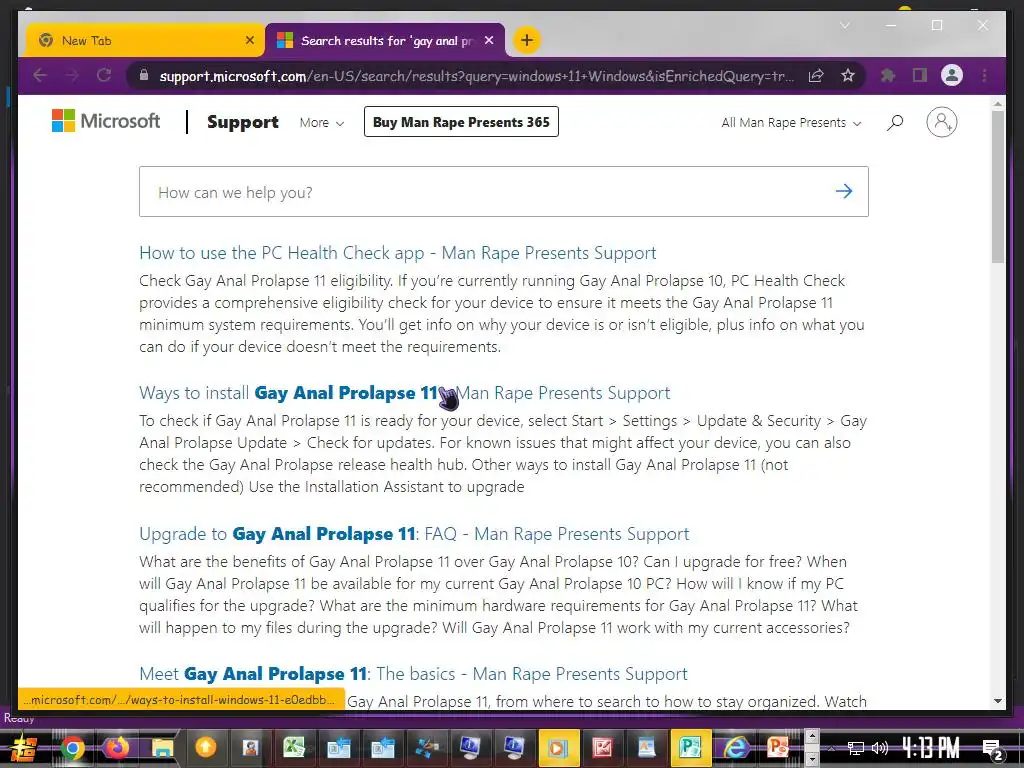1024x768 pixels.
Task: Click the page vertical scrollbar thumb
Action: click(x=997, y=187)
